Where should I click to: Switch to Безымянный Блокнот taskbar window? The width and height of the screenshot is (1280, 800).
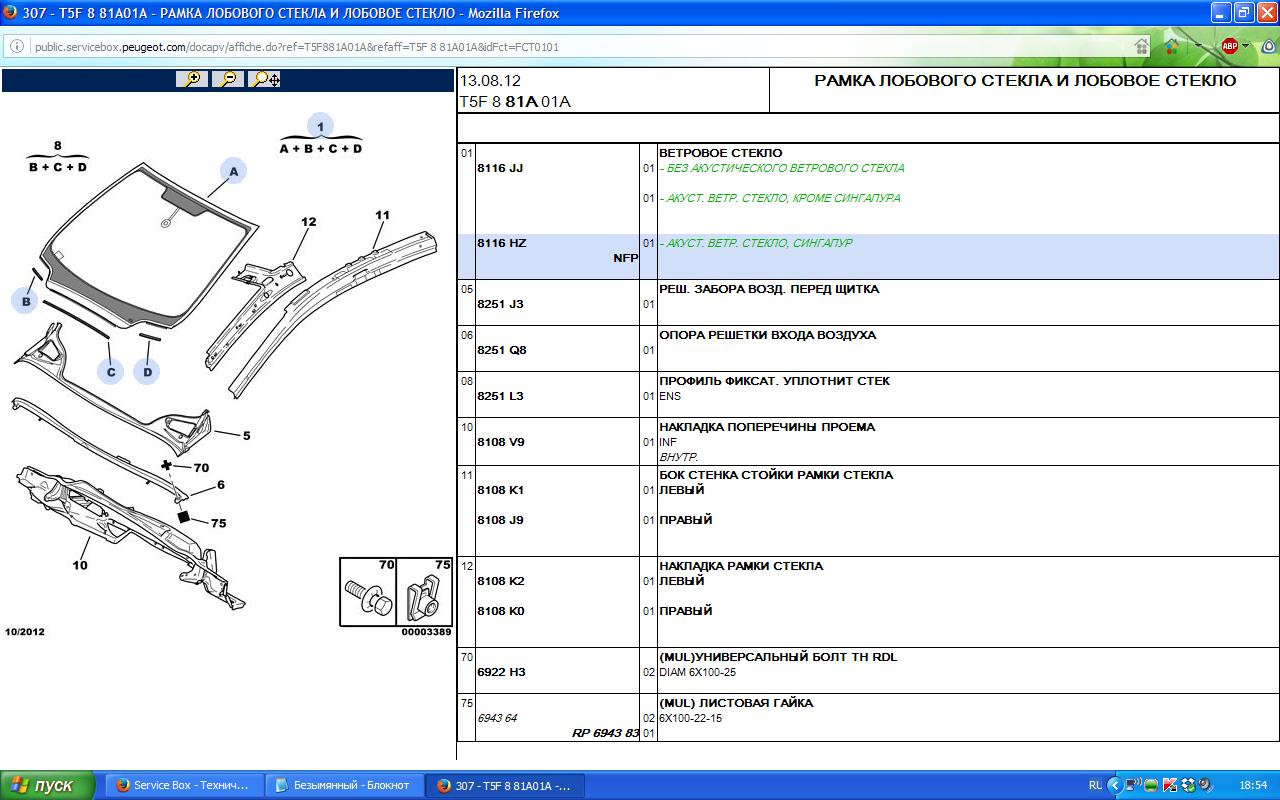344,785
